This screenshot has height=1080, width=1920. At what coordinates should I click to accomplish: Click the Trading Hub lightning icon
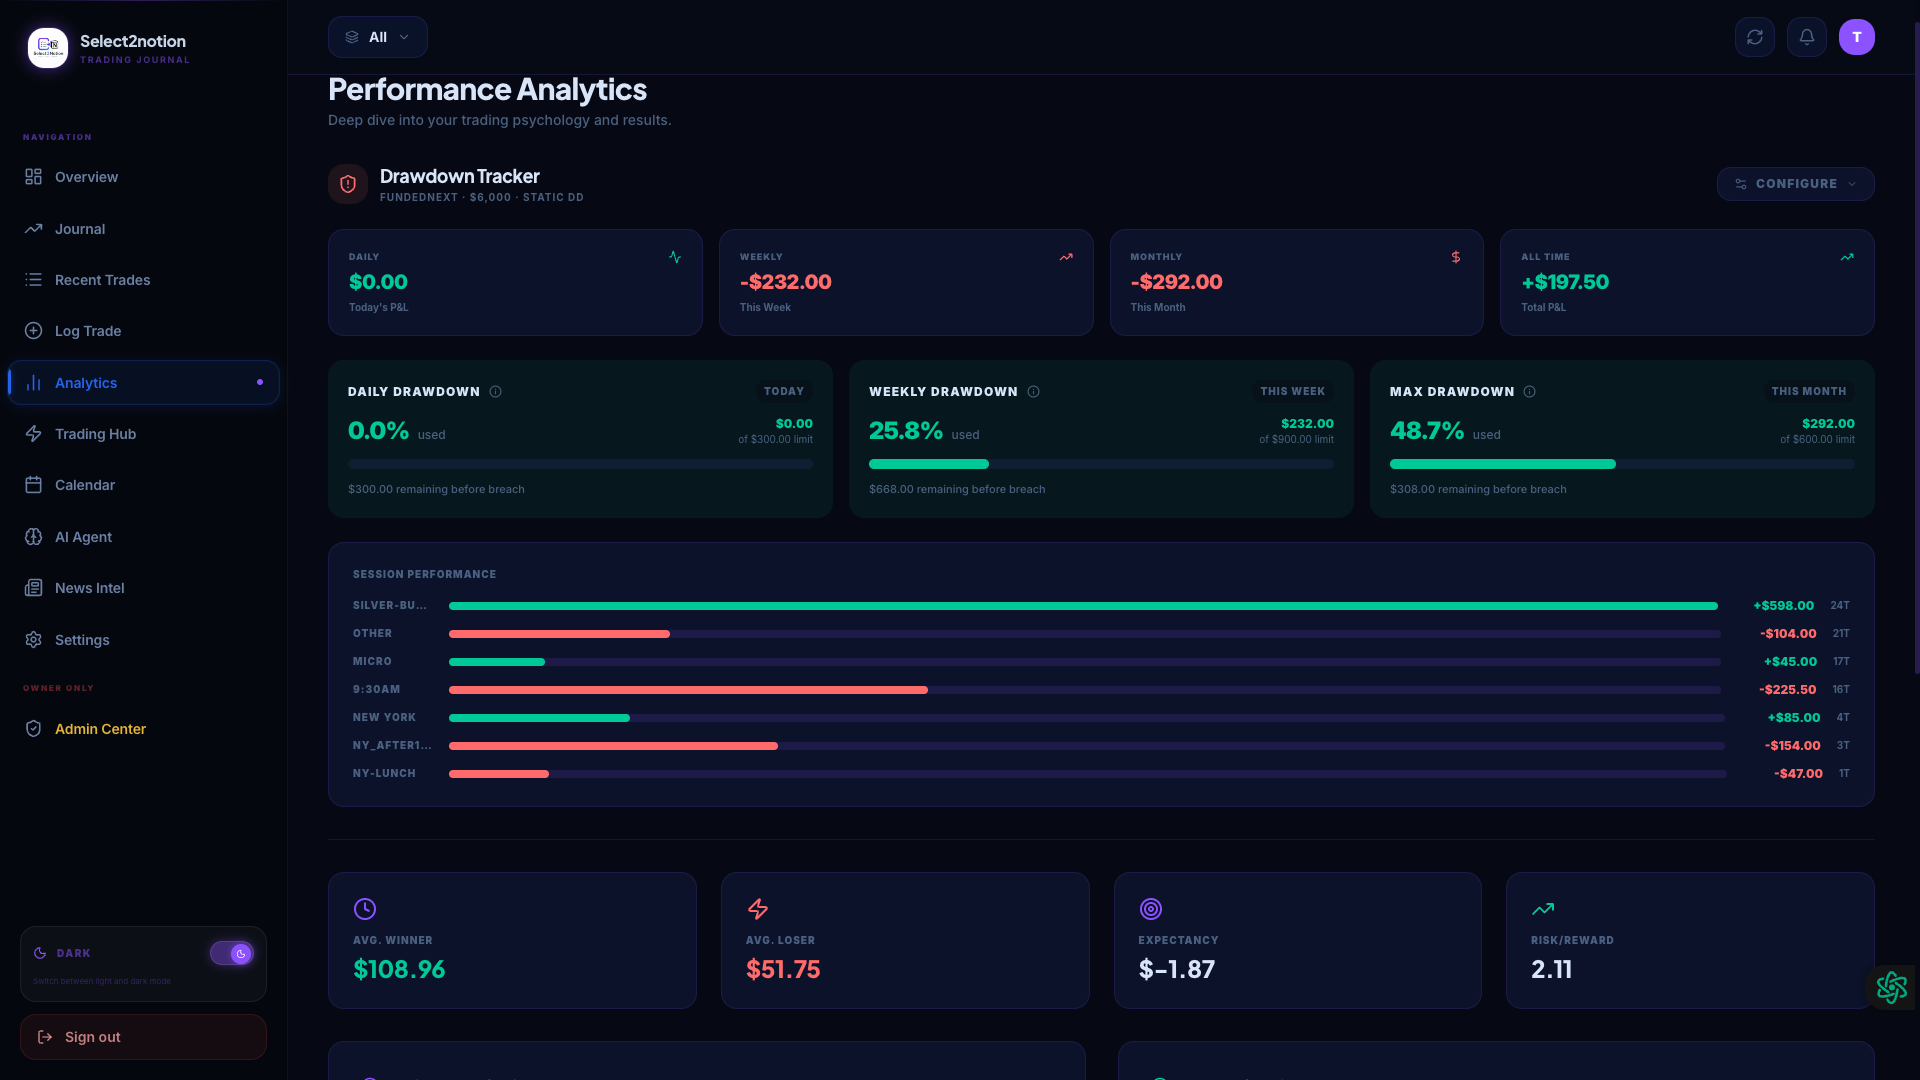tap(33, 434)
